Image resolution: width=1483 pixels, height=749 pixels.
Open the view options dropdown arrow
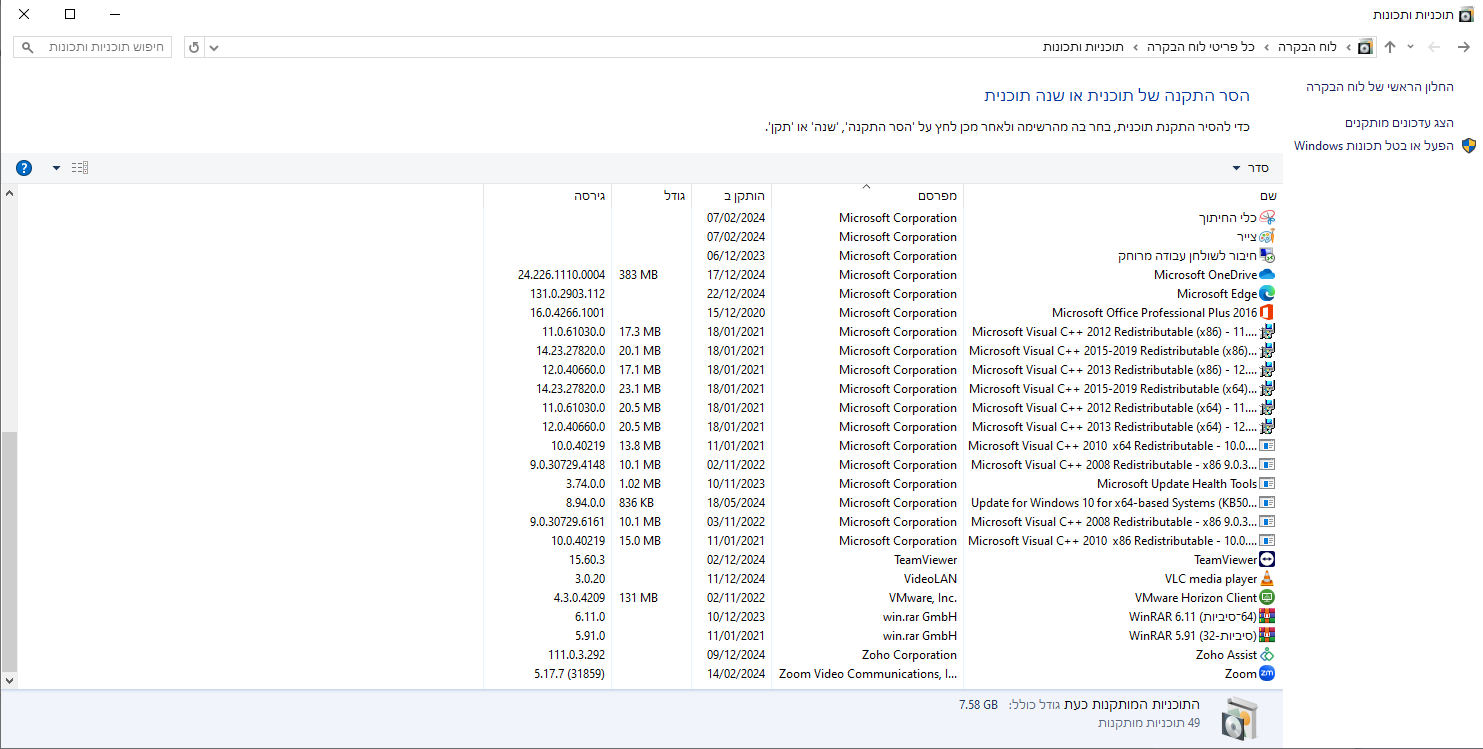56,168
